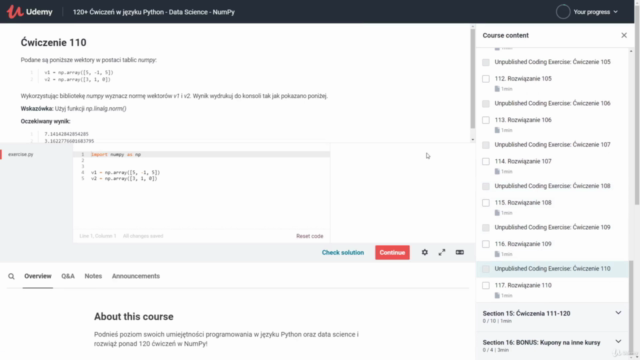Switch to the Overview tab

[38, 276]
